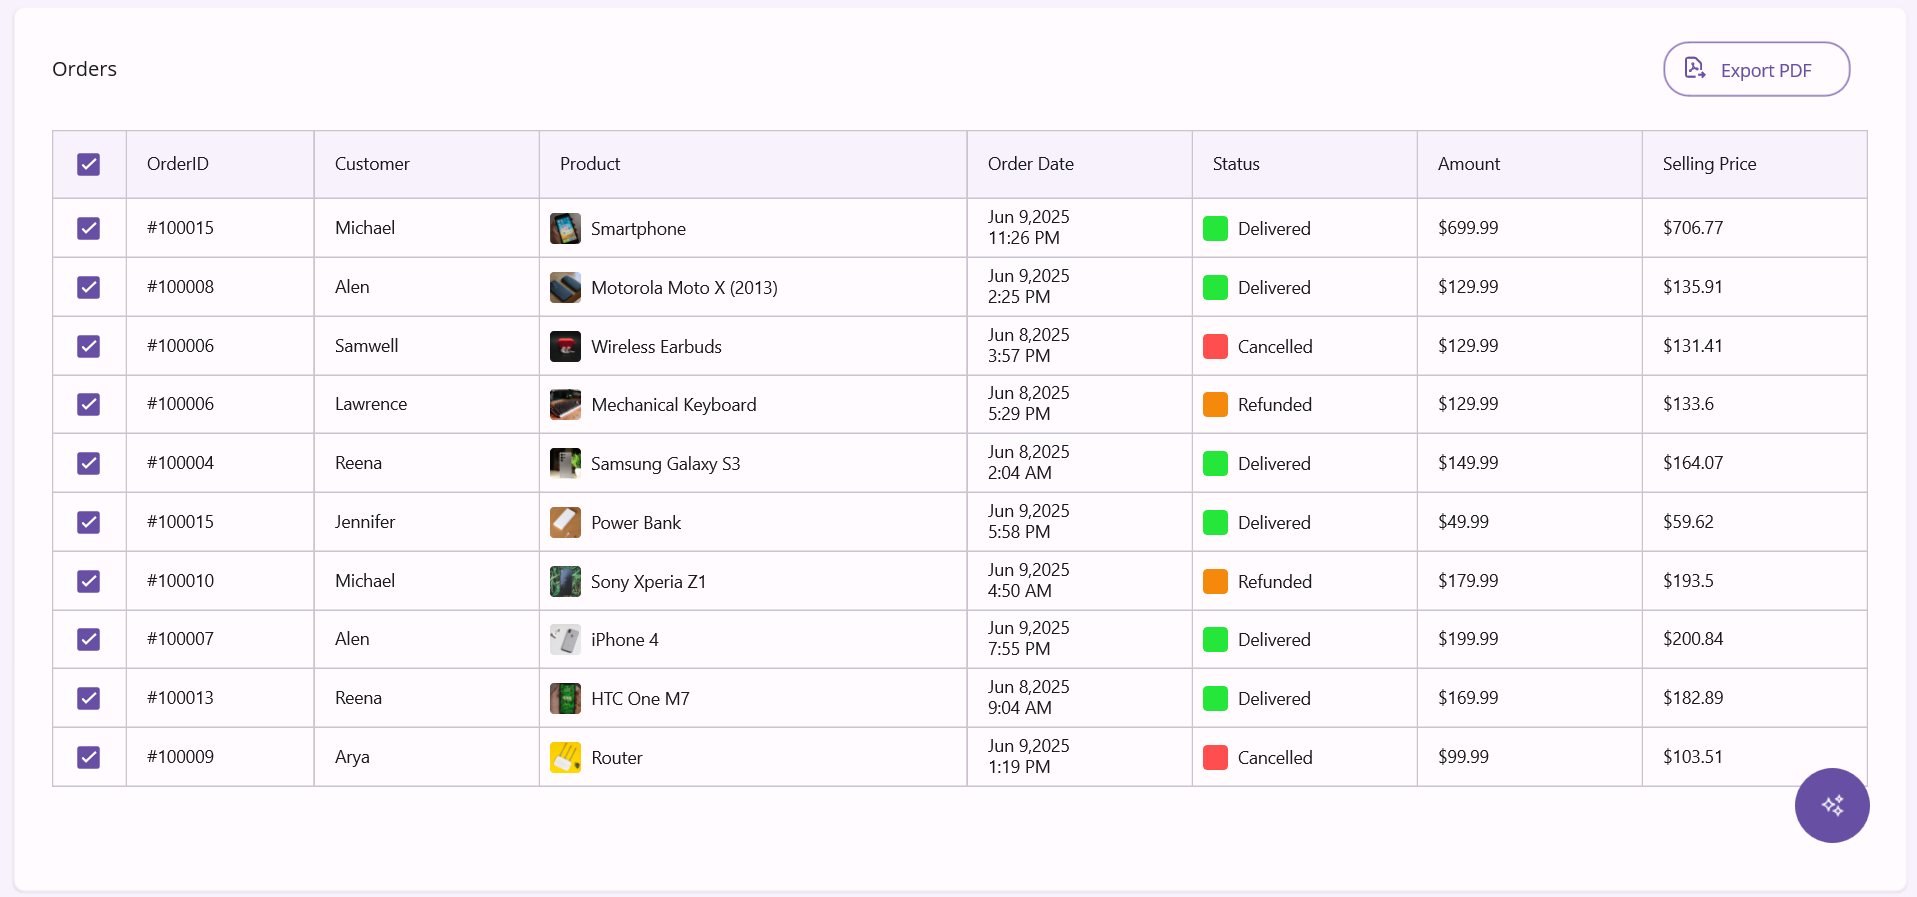The width and height of the screenshot is (1917, 897).
Task: Uncheck the Smartphone order row checkbox
Action: coord(89,228)
